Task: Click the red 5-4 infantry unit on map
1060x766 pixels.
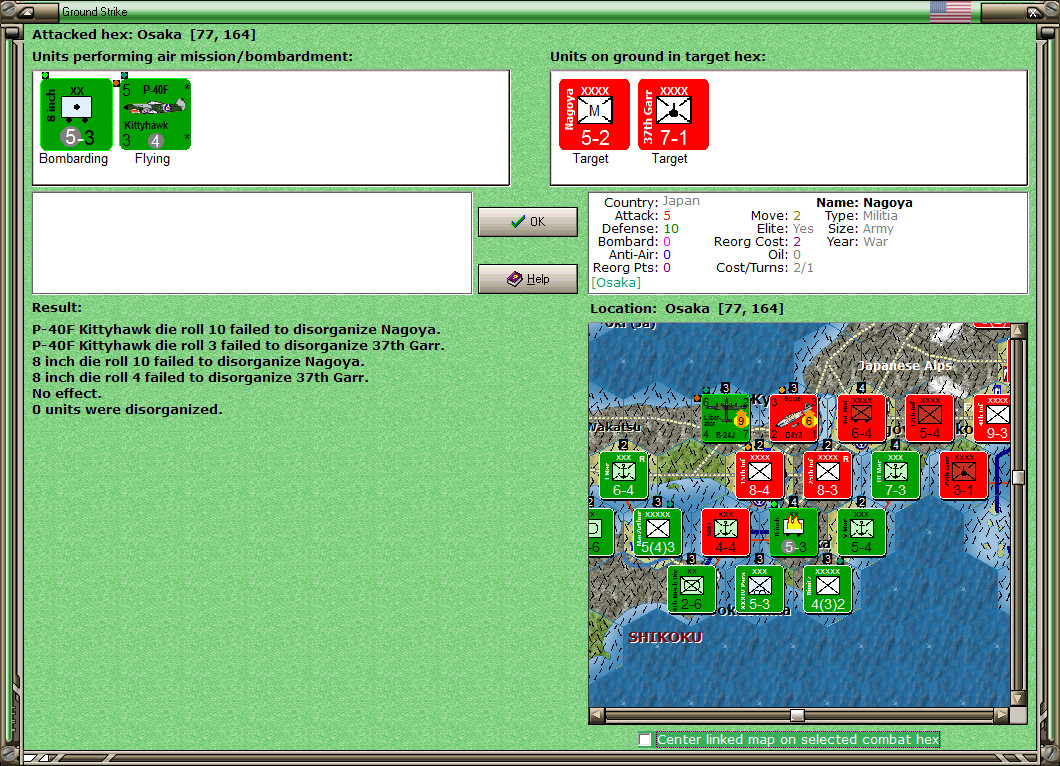Action: [x=930, y=418]
